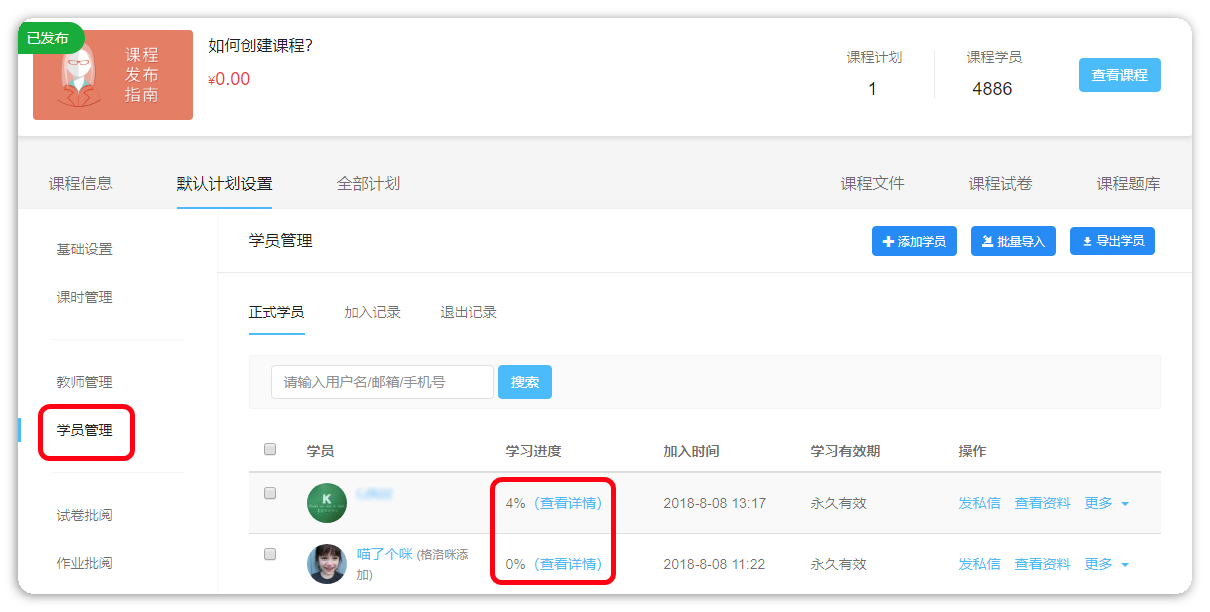Click the 导出学员 export button

[1112, 241]
